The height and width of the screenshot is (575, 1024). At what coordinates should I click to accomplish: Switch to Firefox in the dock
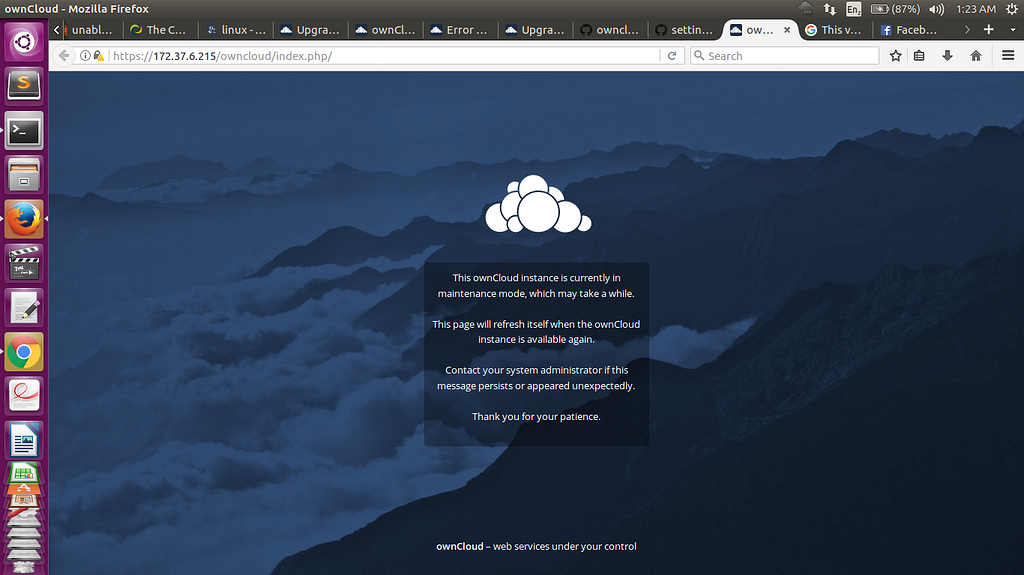click(x=24, y=219)
